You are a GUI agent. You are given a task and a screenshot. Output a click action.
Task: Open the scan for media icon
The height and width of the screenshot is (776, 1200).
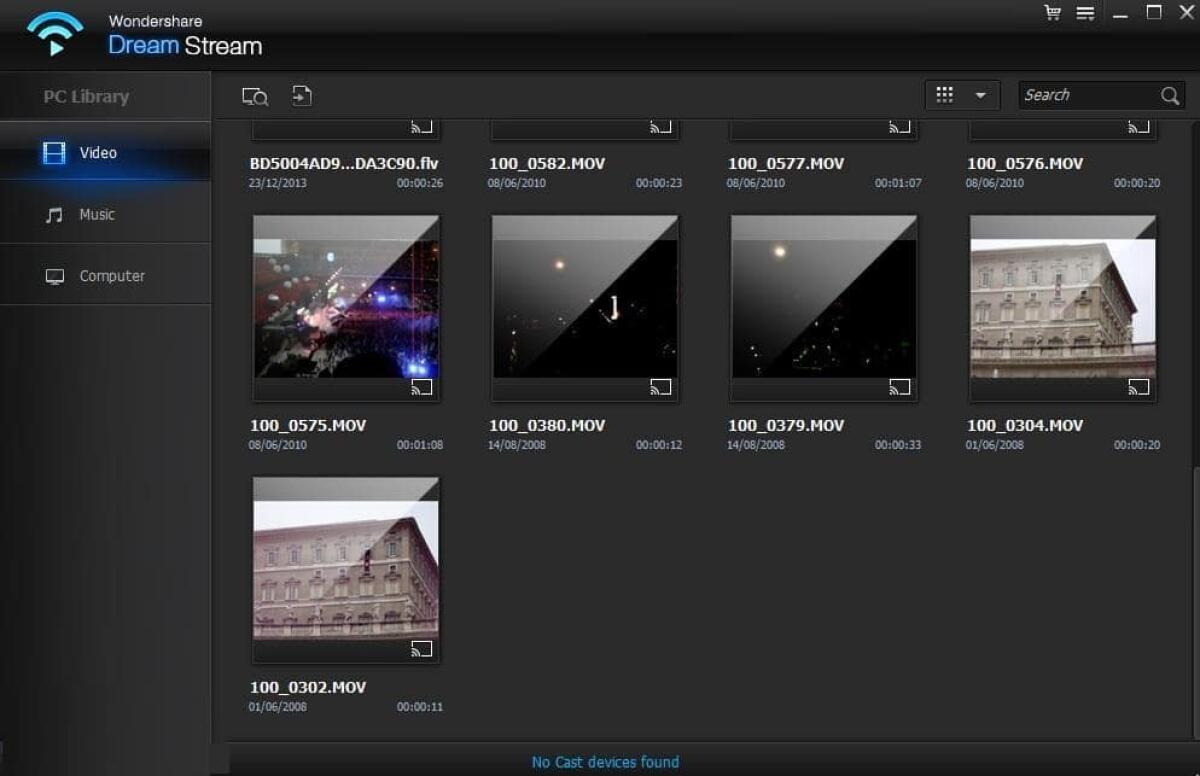(x=254, y=95)
